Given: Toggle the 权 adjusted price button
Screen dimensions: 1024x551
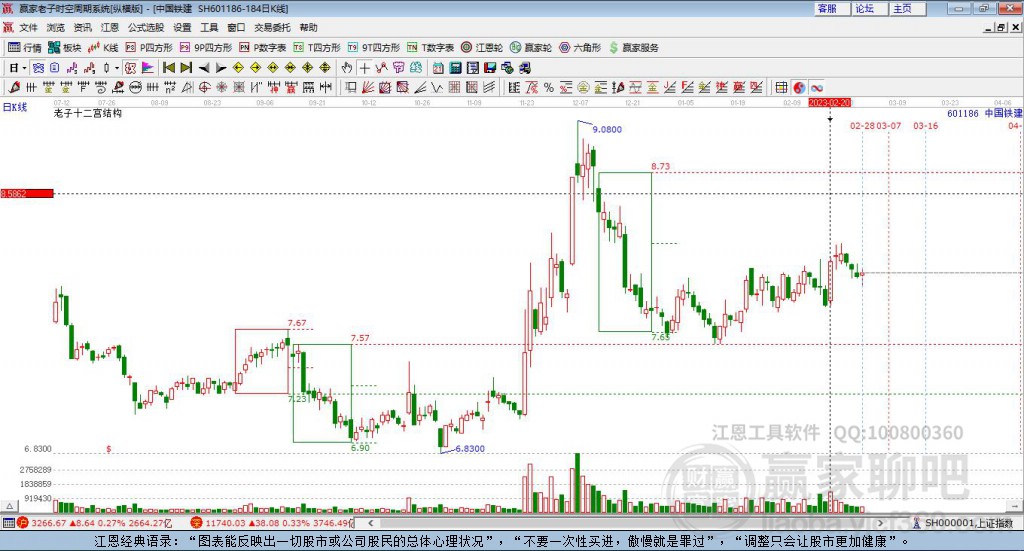Looking at the screenshot, I should coord(131,68).
